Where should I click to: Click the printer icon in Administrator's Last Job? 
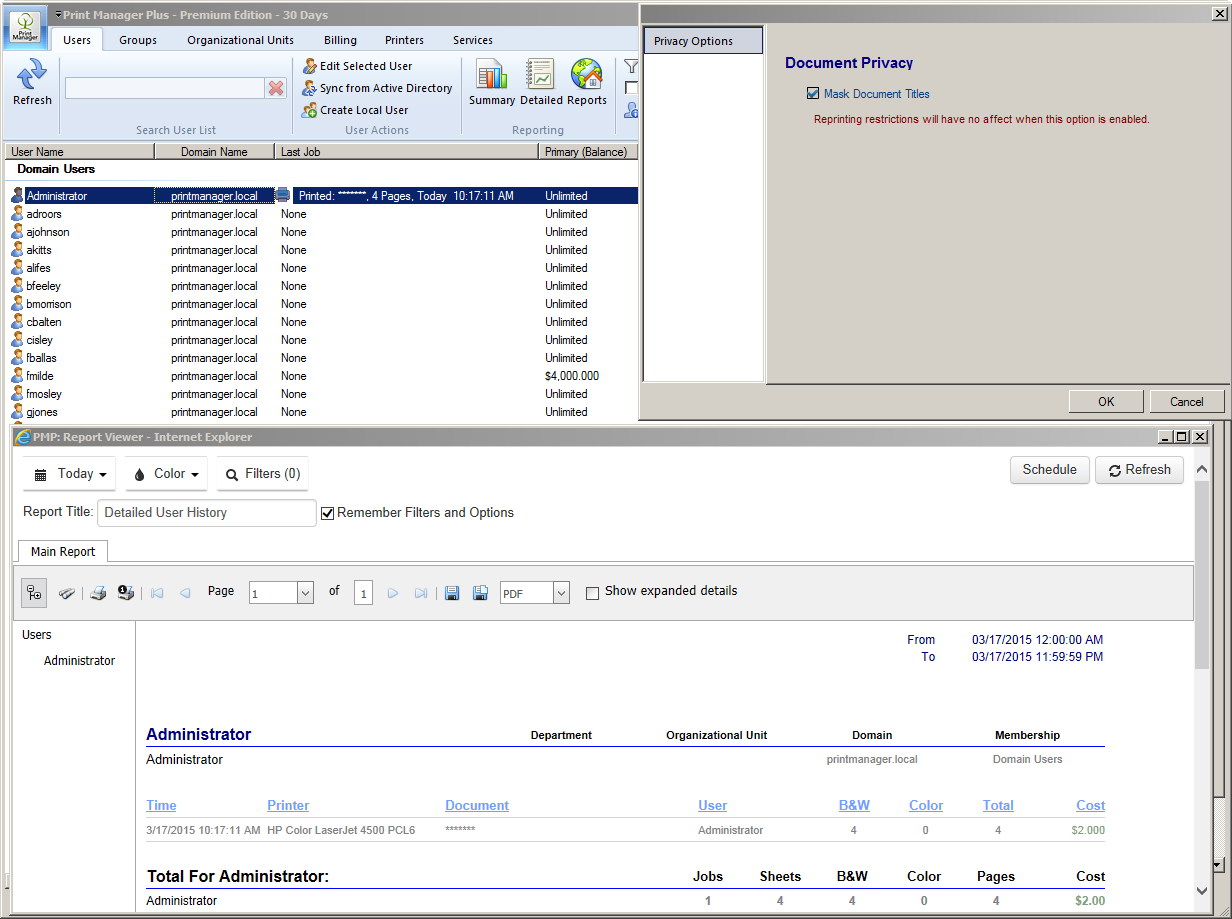[x=283, y=195]
